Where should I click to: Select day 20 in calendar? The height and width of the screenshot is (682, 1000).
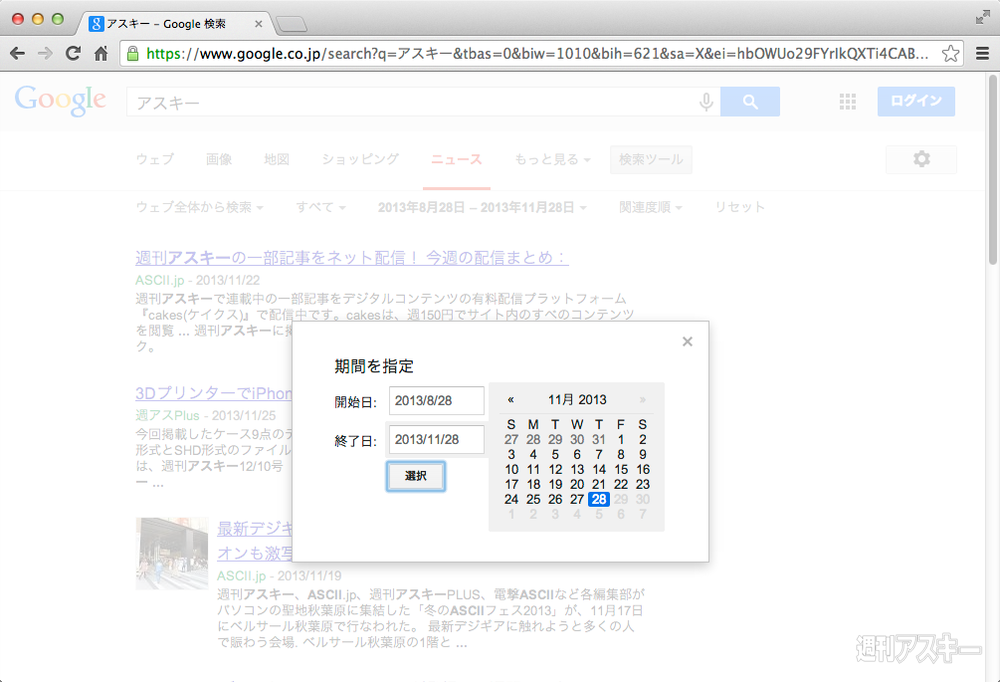click(577, 485)
